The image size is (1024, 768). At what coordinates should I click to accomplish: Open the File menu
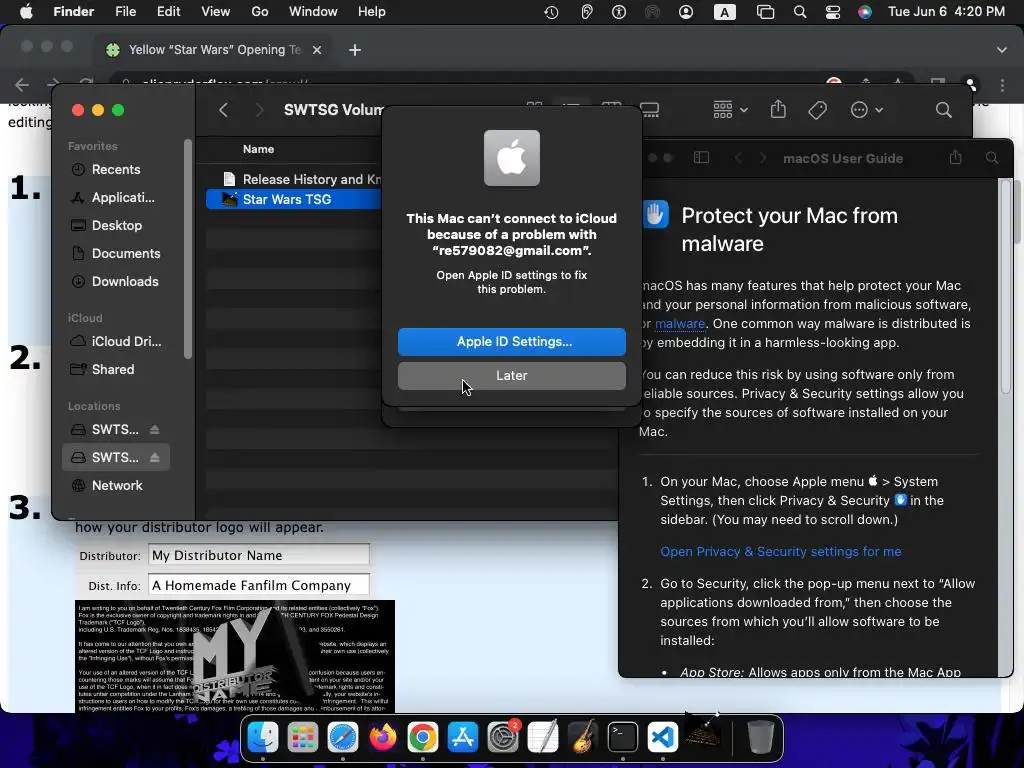pyautogui.click(x=125, y=12)
